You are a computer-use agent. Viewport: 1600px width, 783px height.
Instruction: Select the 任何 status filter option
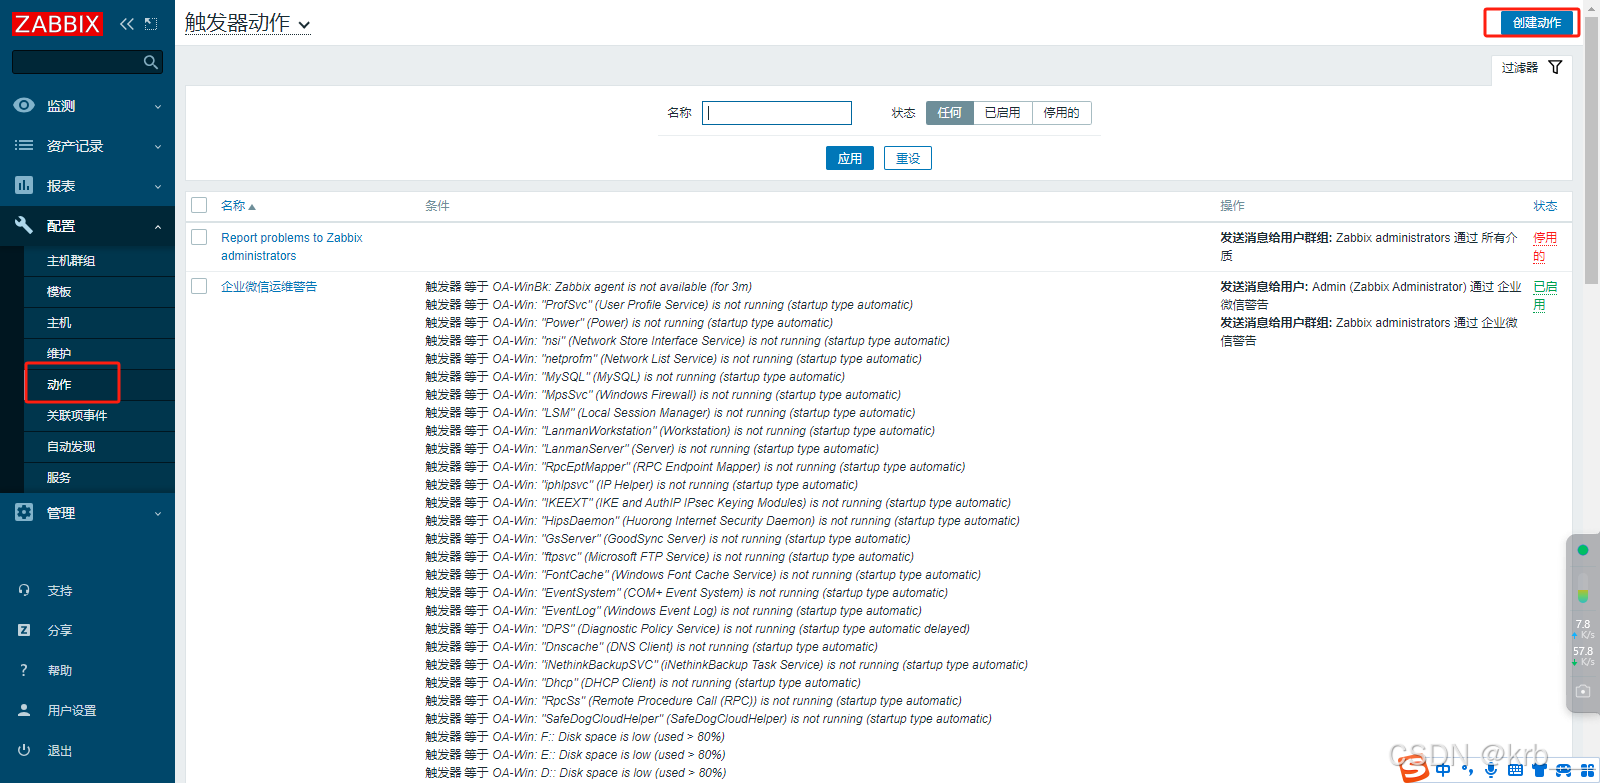pos(950,113)
